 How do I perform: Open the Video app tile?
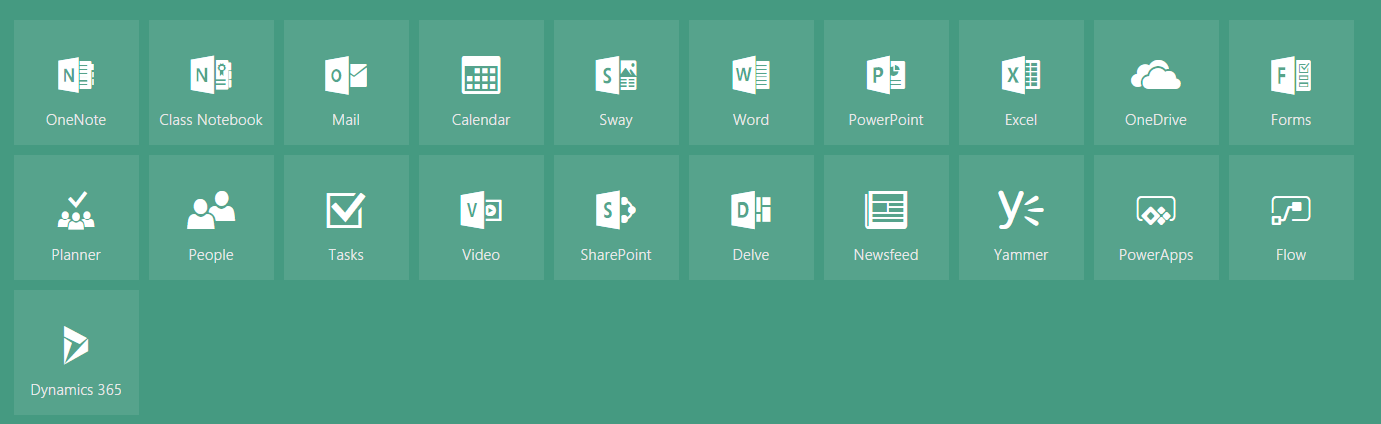click(x=481, y=217)
